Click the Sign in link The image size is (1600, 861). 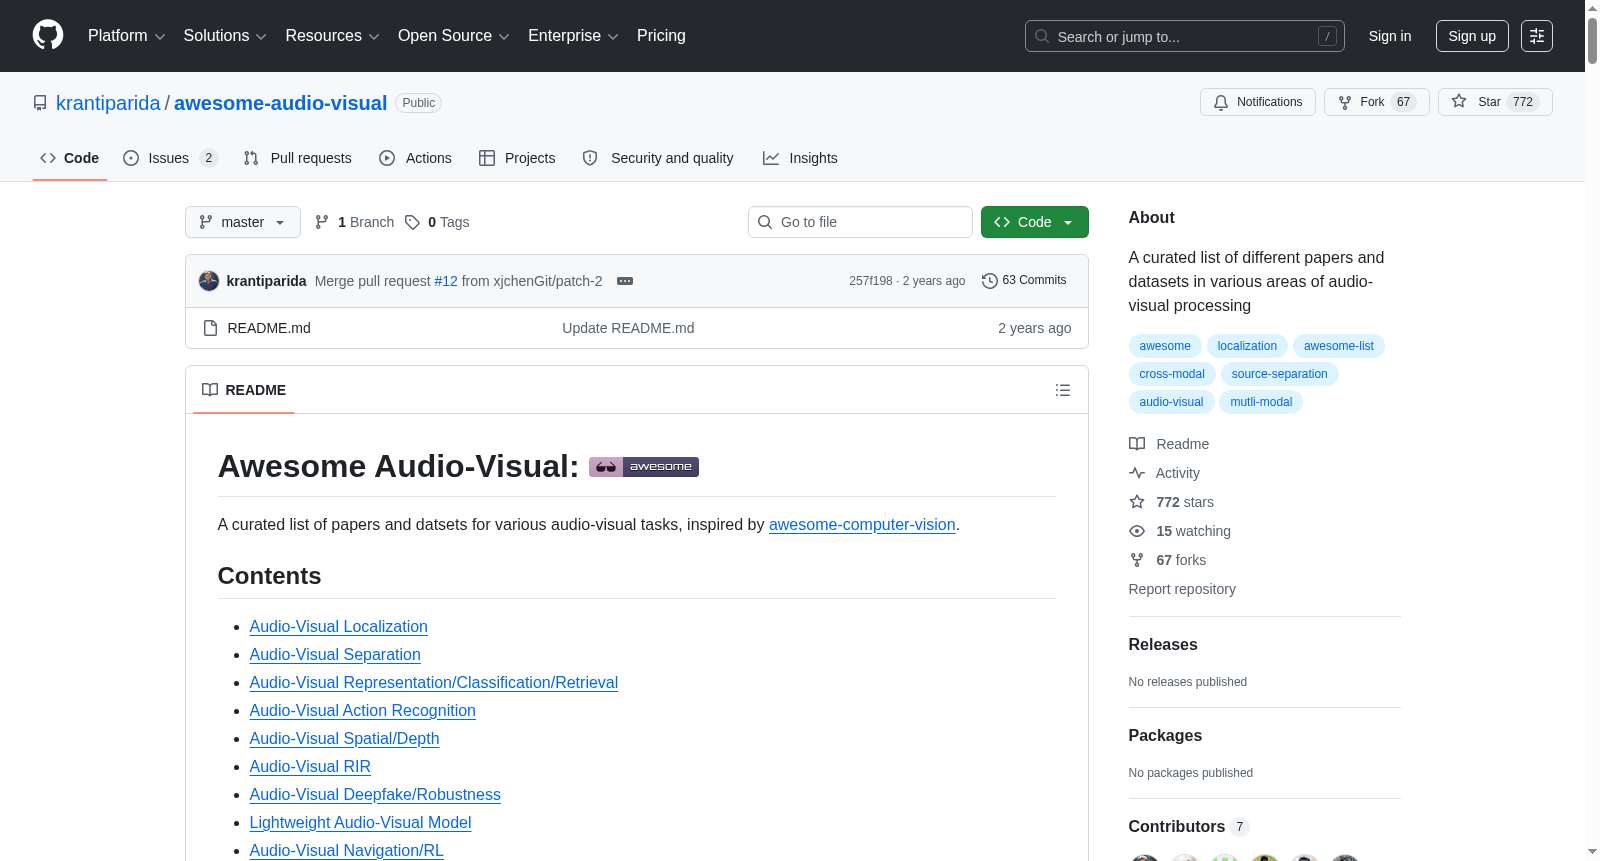(1390, 36)
